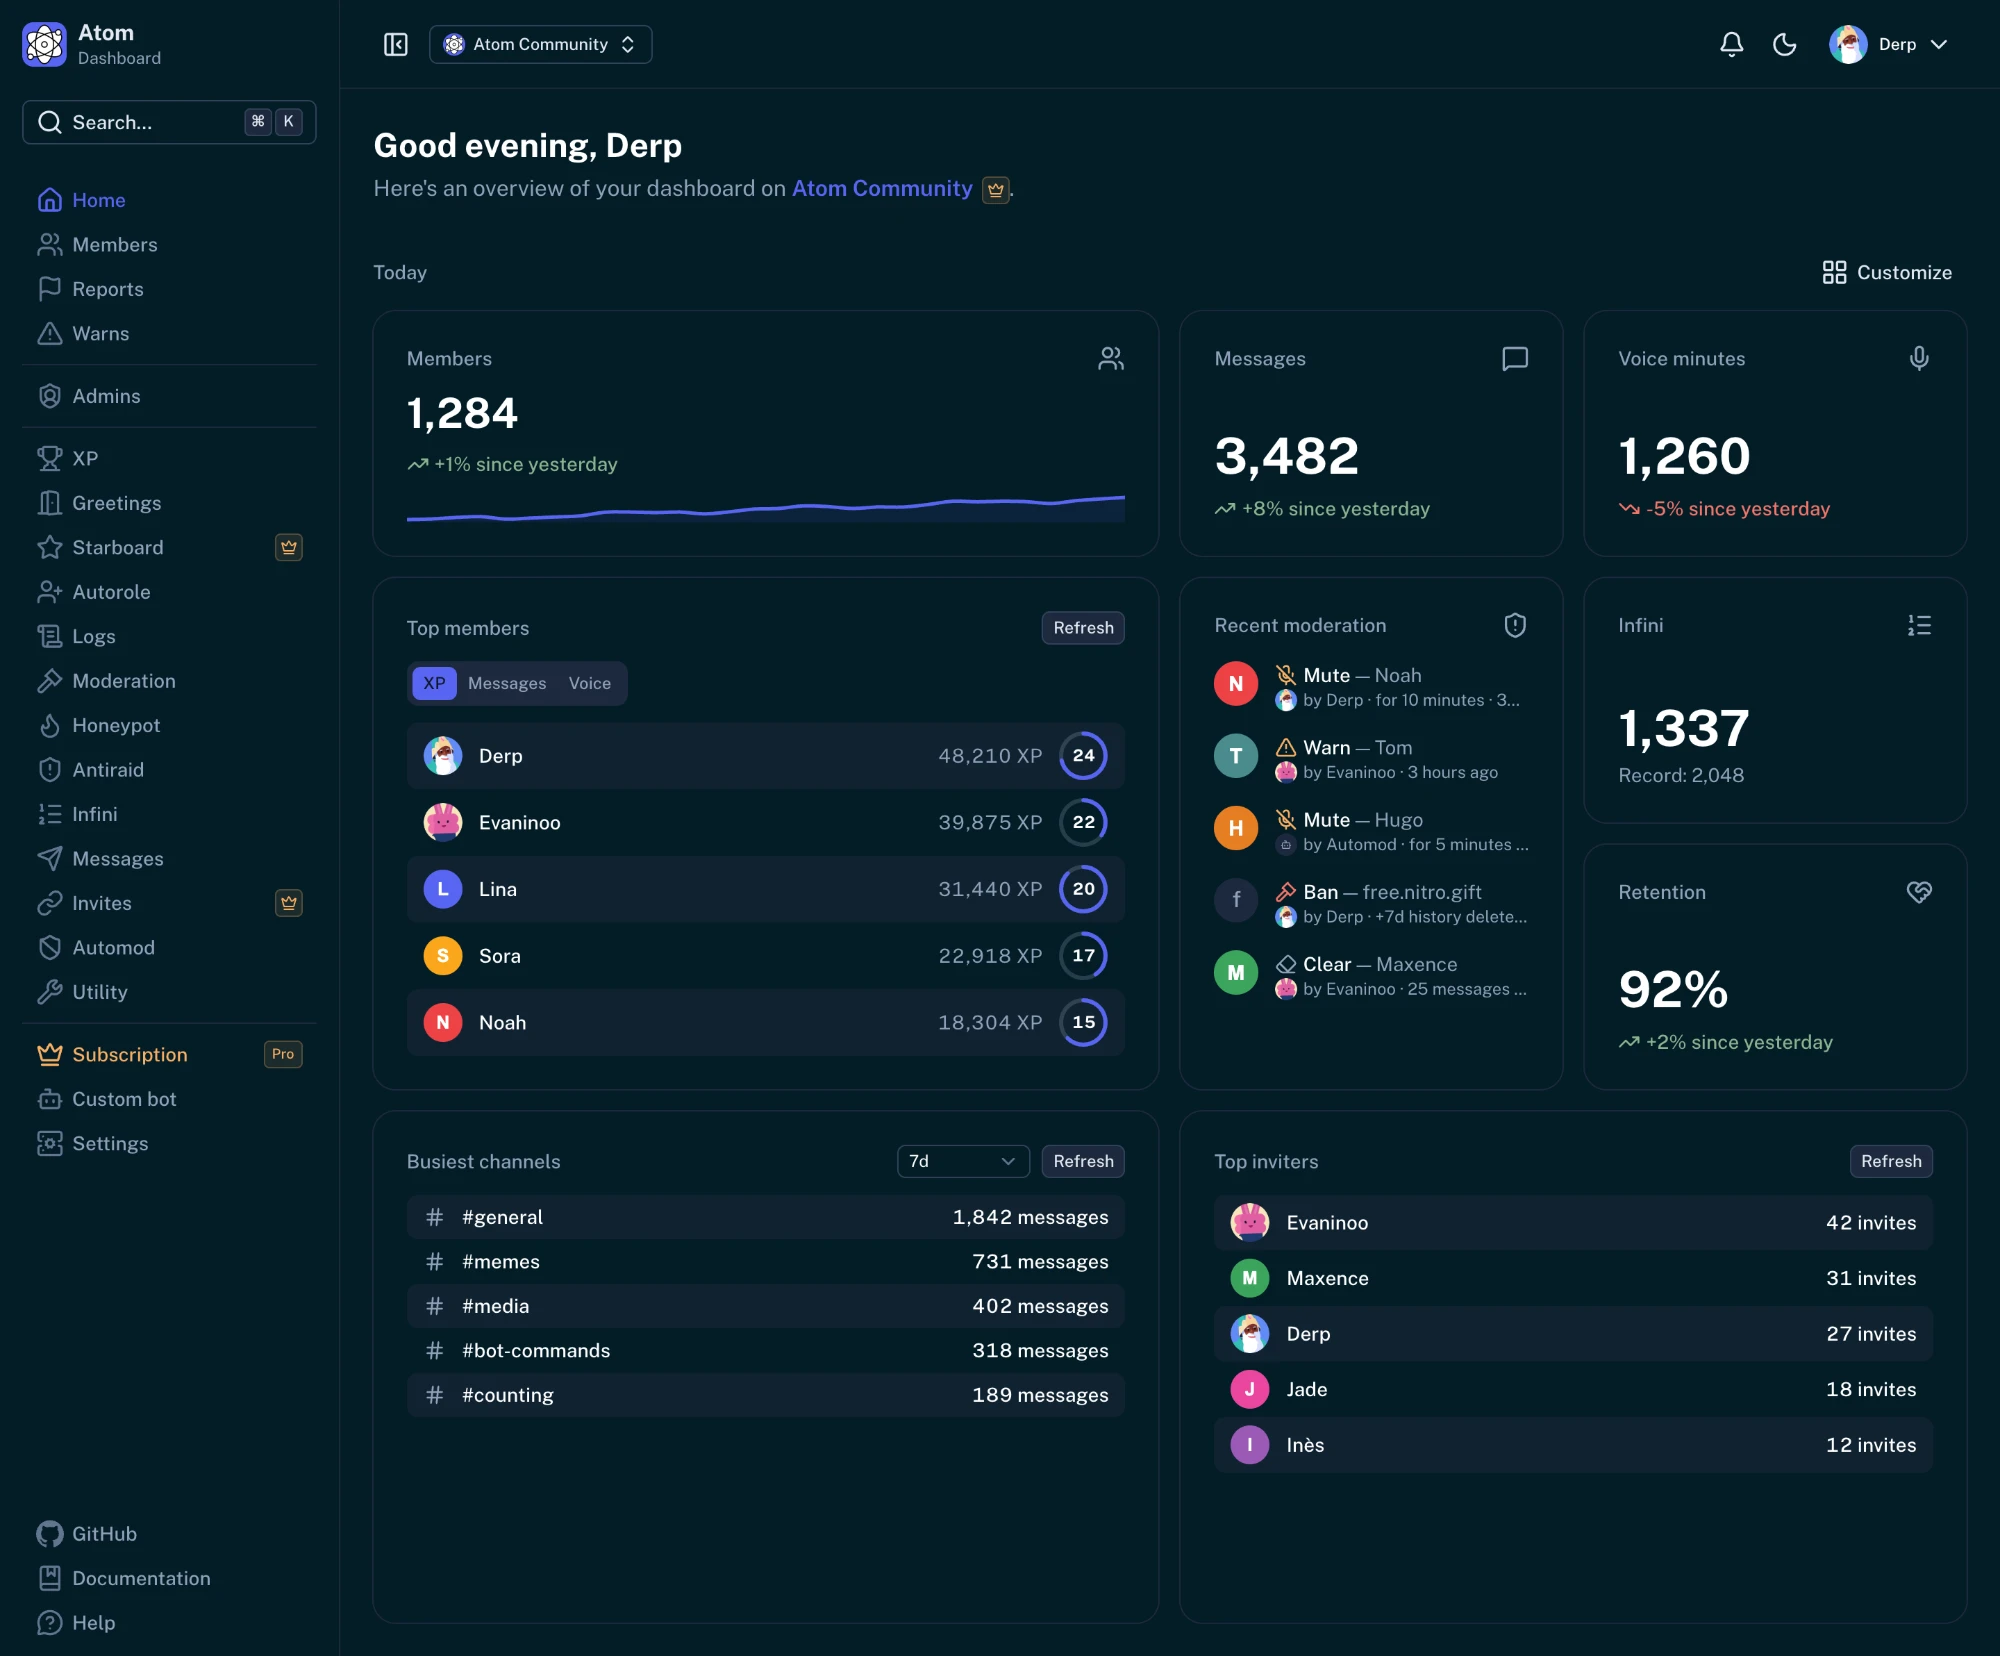Open the Atom Community server switcher

[540, 44]
